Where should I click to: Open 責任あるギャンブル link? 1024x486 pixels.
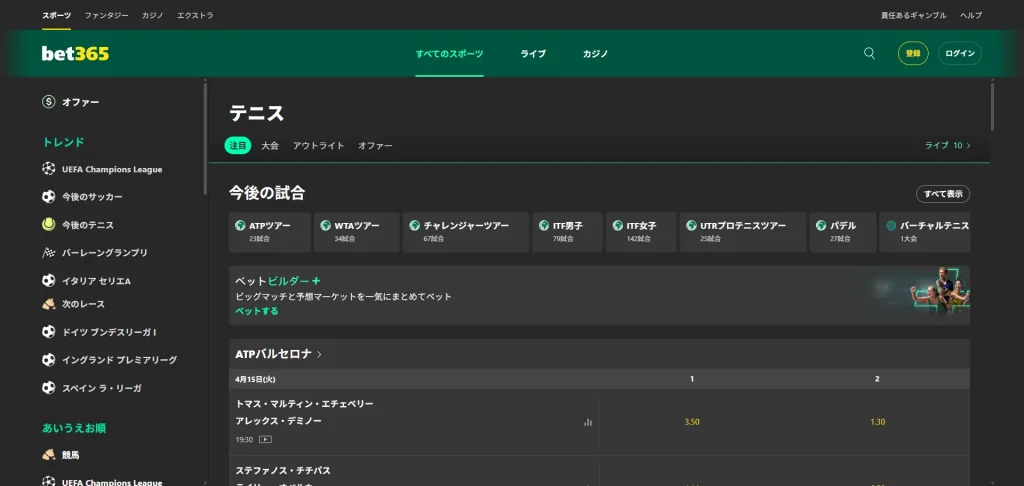(x=914, y=15)
